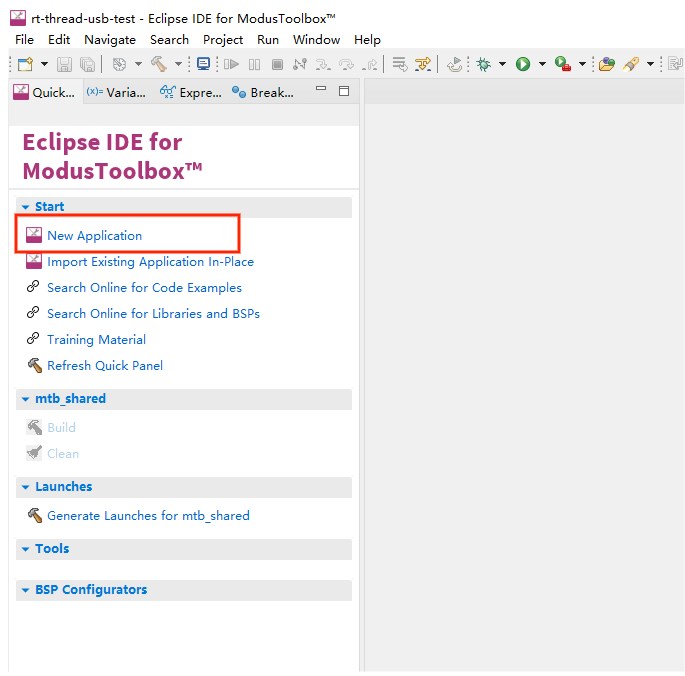Click the Step Into icon
This screenshot has height=676, width=685.
(323, 65)
